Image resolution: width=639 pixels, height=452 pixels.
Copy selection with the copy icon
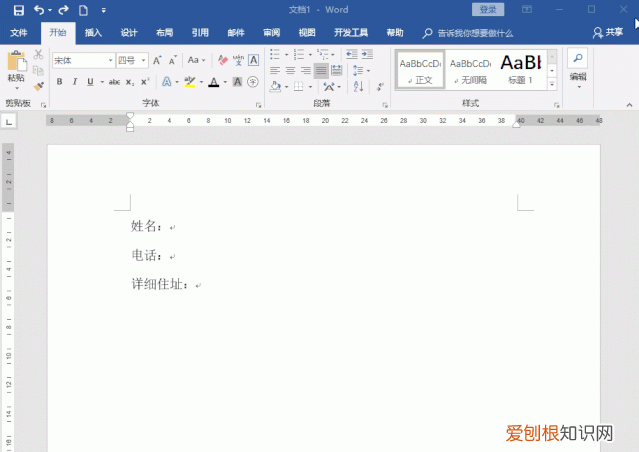click(x=38, y=70)
